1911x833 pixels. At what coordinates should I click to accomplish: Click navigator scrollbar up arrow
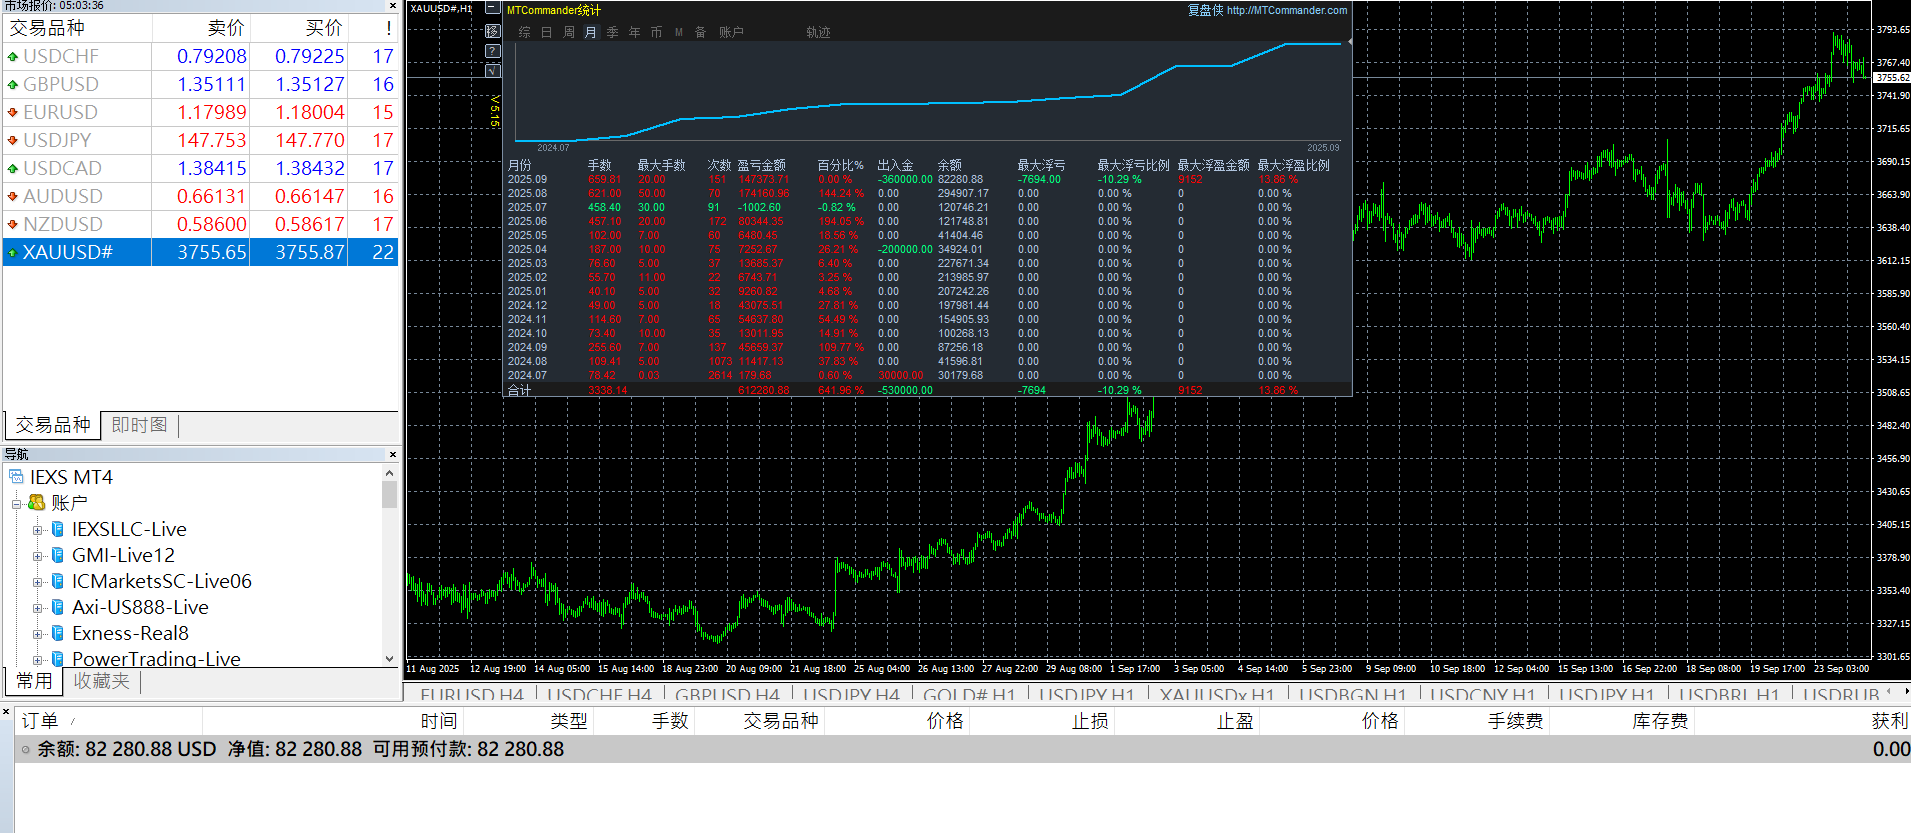pos(389,473)
